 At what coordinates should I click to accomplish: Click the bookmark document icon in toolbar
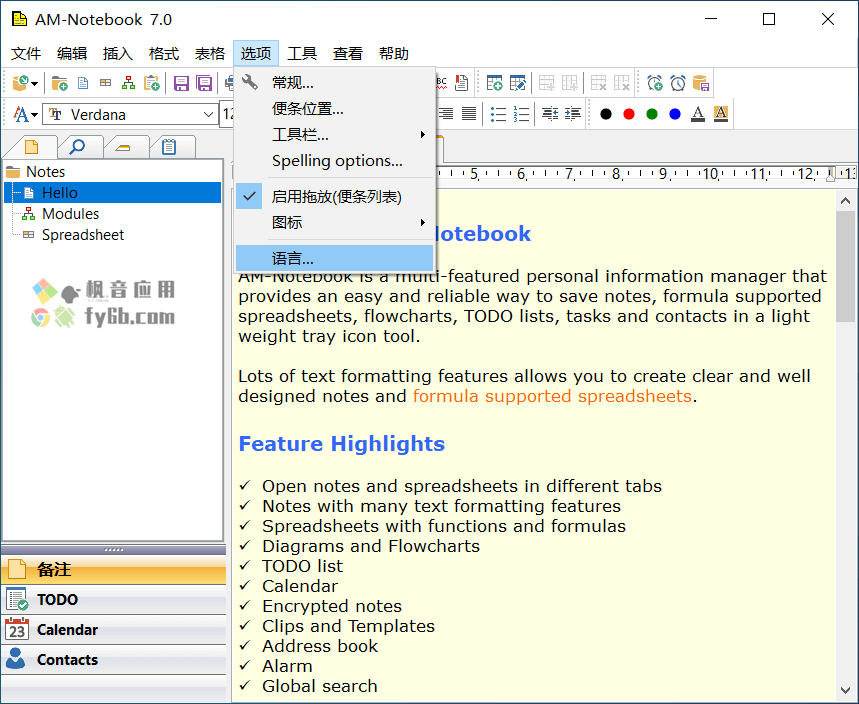pos(462,83)
